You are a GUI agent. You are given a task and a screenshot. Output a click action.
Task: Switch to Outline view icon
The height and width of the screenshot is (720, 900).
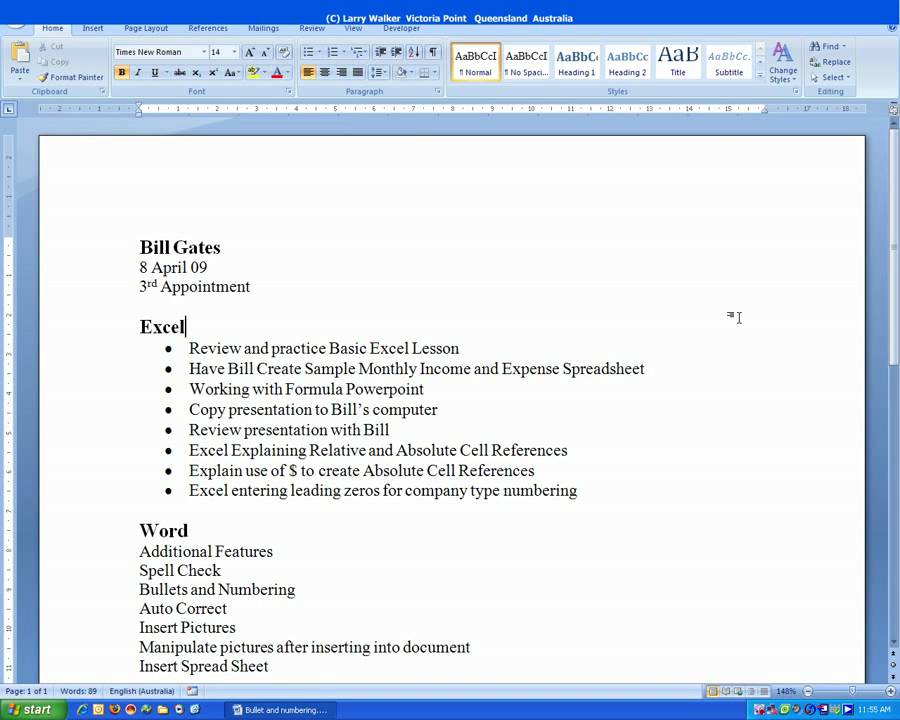coord(751,691)
